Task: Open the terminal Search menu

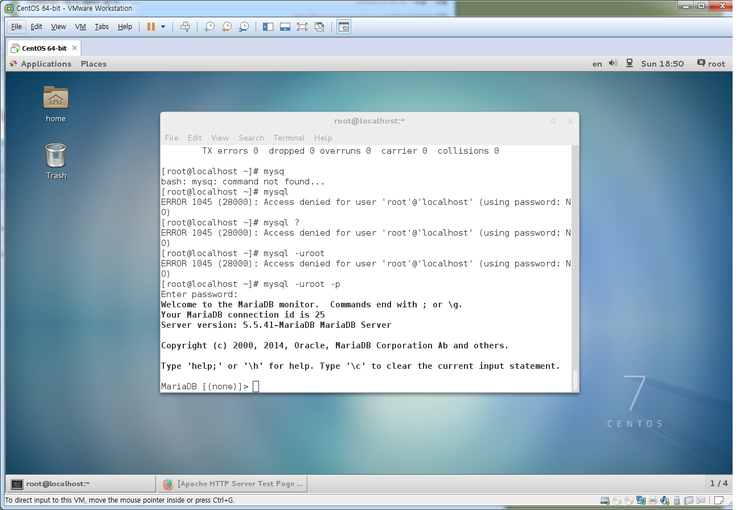Action: (x=251, y=138)
